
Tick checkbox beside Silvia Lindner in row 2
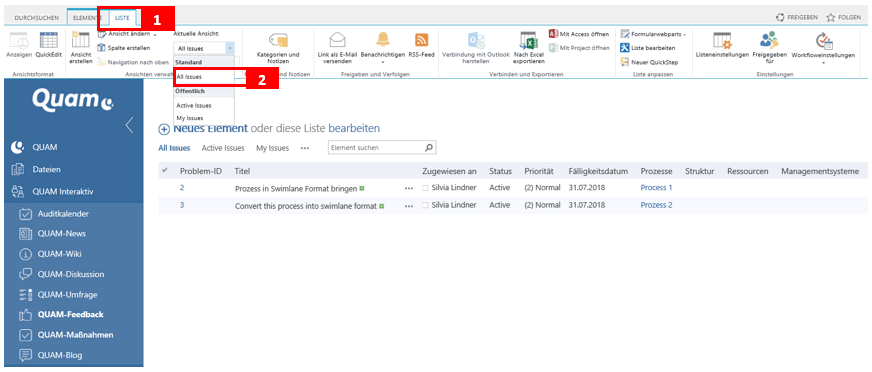pyautogui.click(x=425, y=188)
